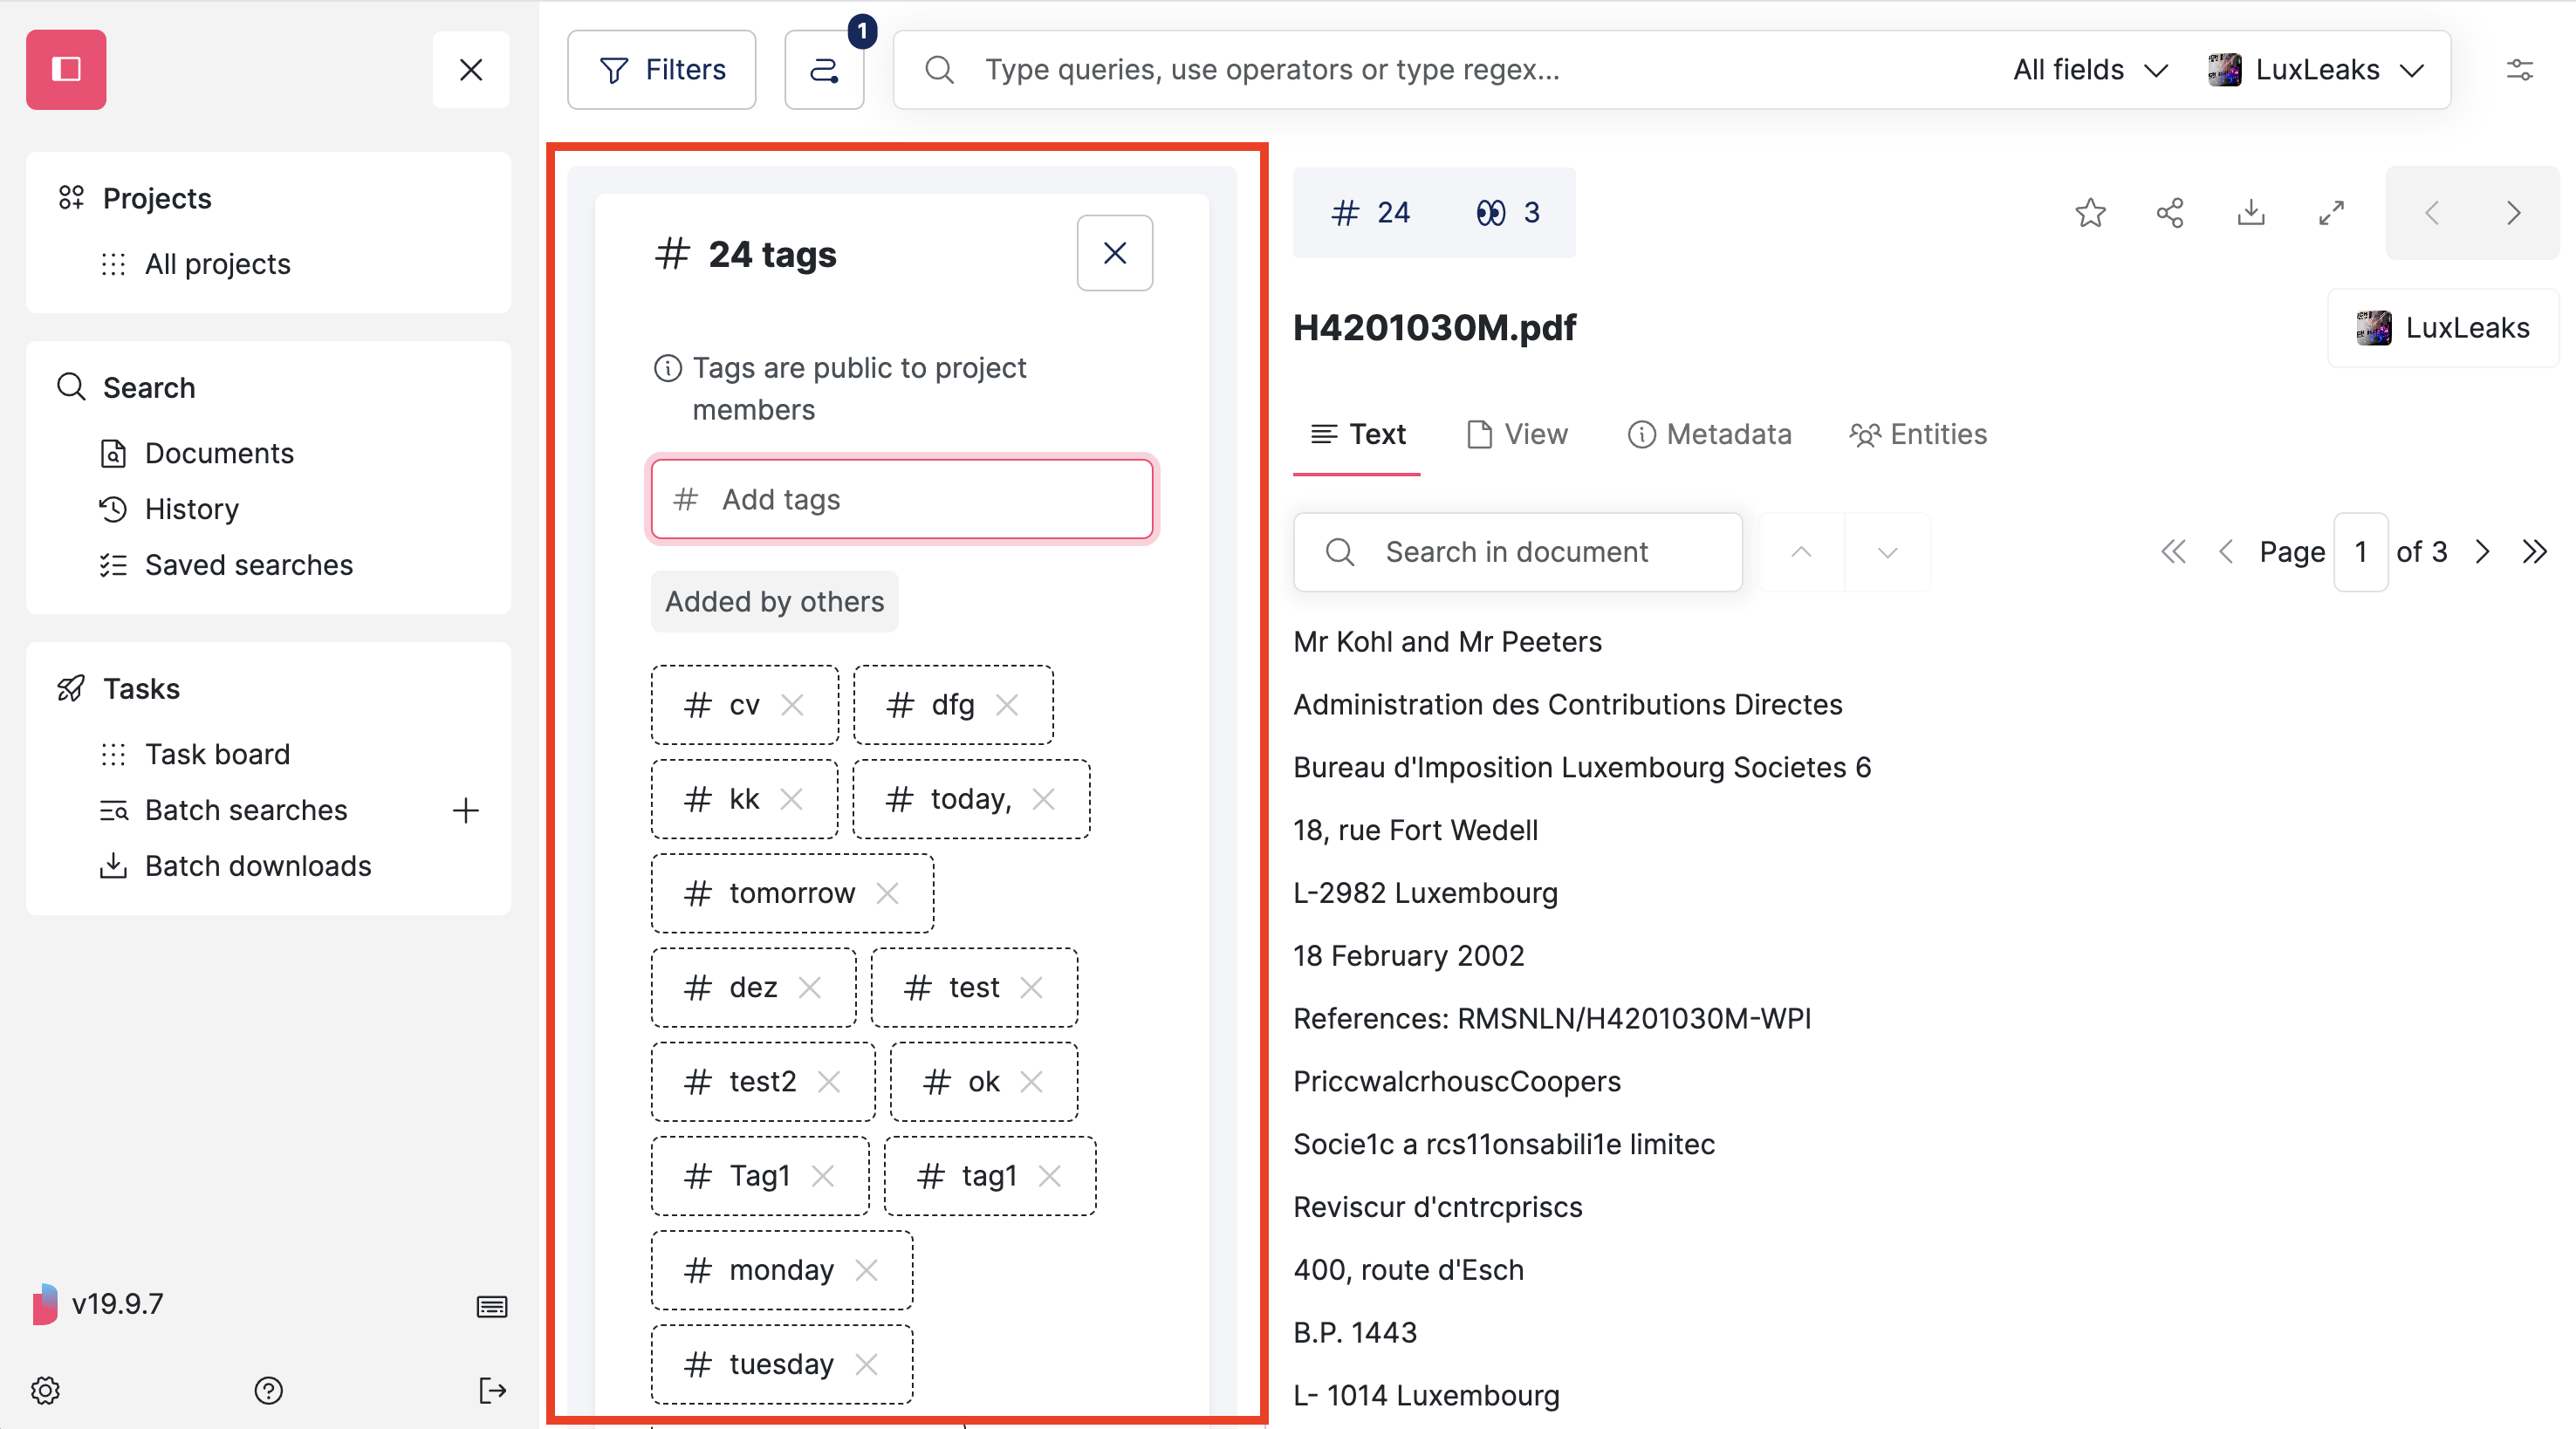Remove the cv tag
The image size is (2576, 1429).
[x=793, y=705]
